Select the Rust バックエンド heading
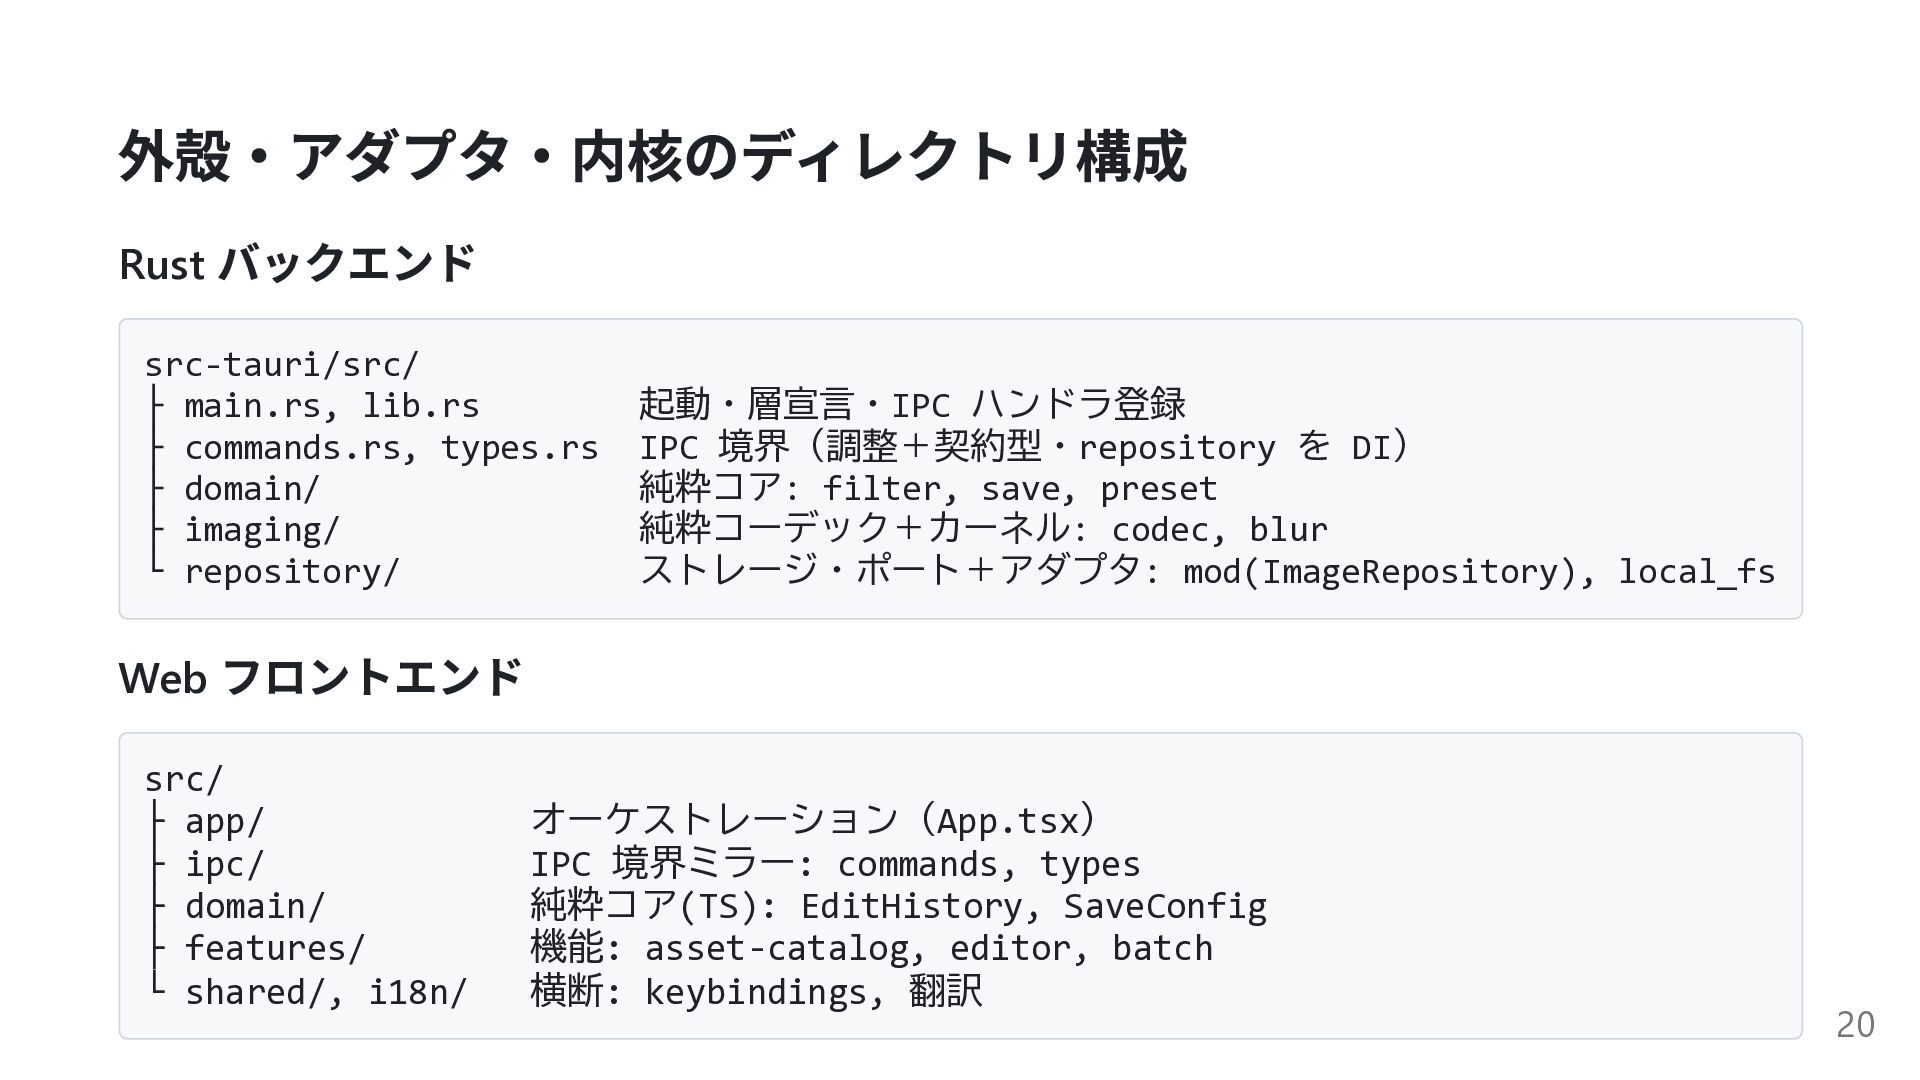This screenshot has width=1920, height=1080. pyautogui.click(x=296, y=264)
